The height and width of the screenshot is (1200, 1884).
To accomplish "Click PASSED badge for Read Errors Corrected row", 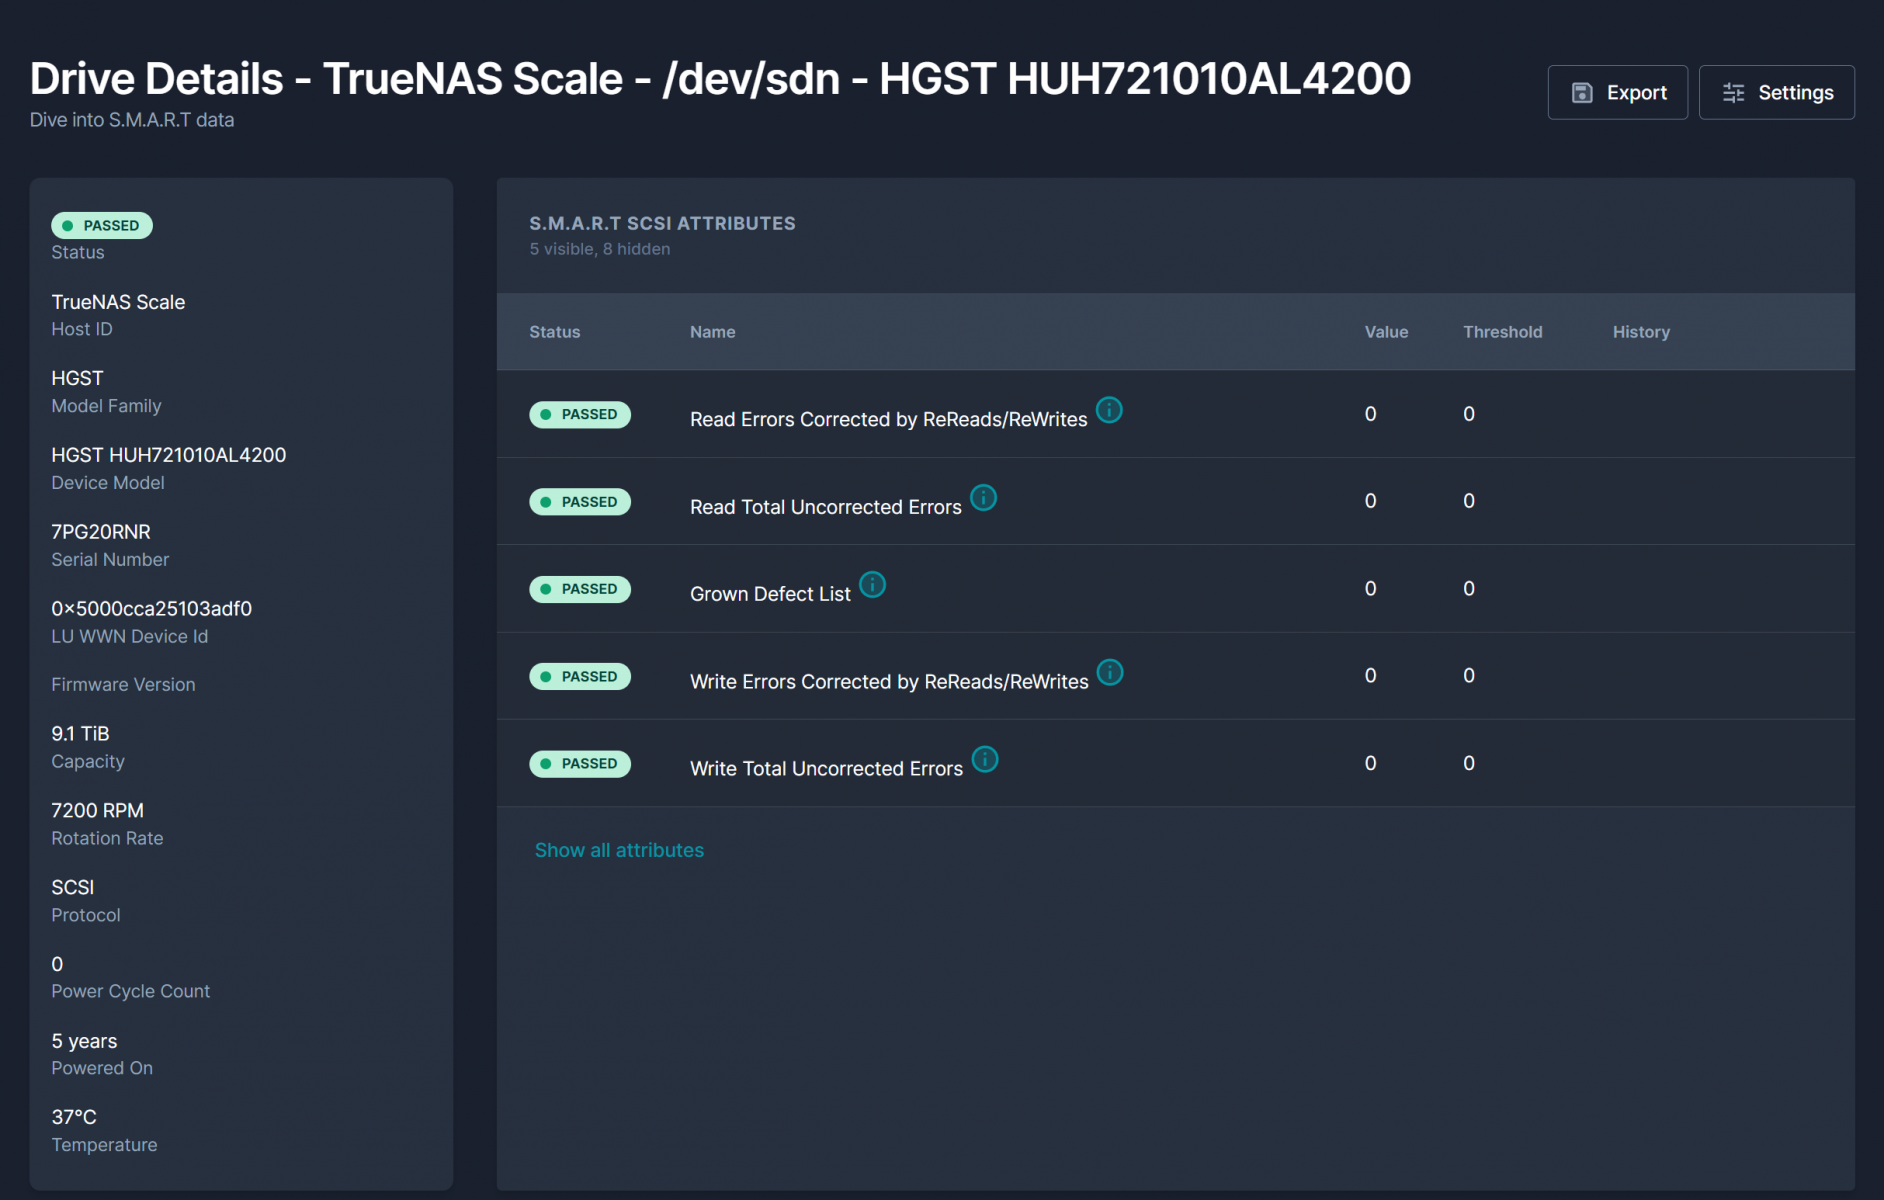I will [580, 415].
